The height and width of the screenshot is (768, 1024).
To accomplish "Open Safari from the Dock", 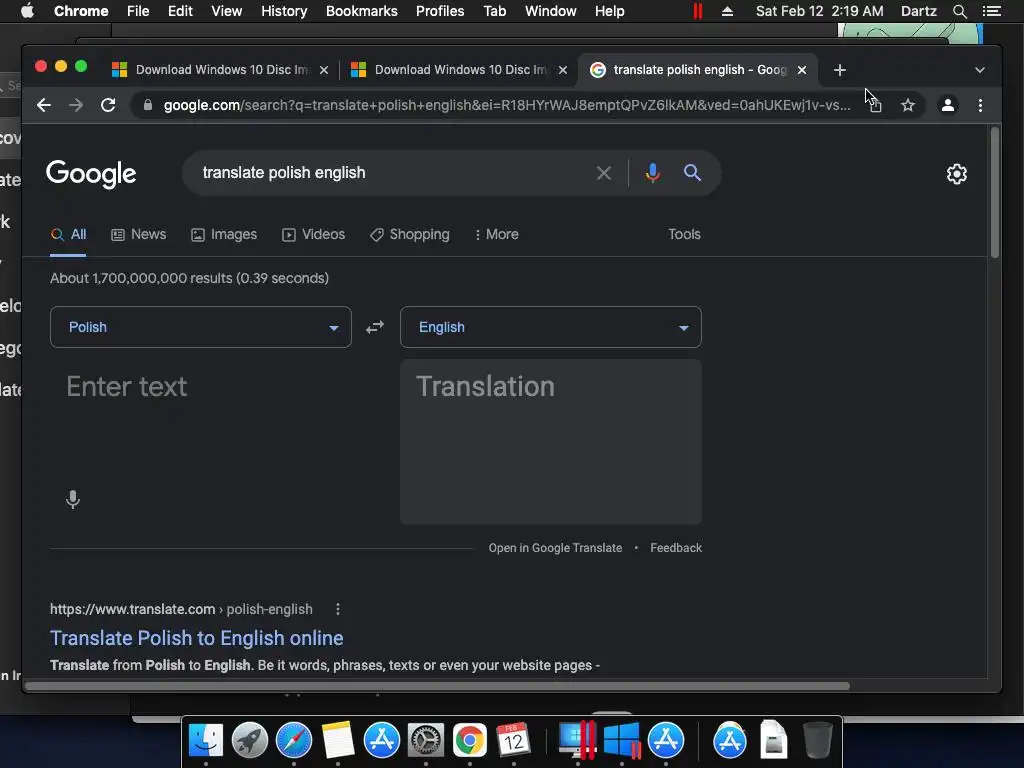I will point(294,741).
